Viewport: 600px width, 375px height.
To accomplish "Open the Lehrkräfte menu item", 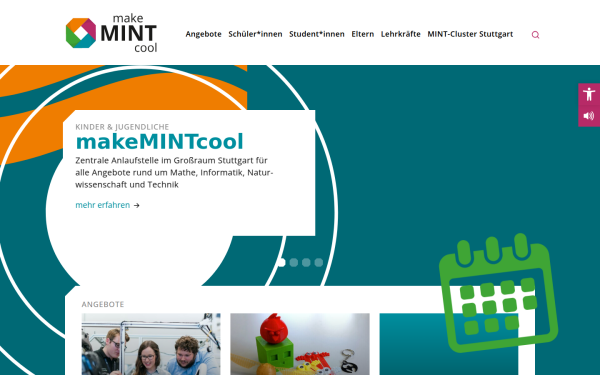I will coord(401,34).
